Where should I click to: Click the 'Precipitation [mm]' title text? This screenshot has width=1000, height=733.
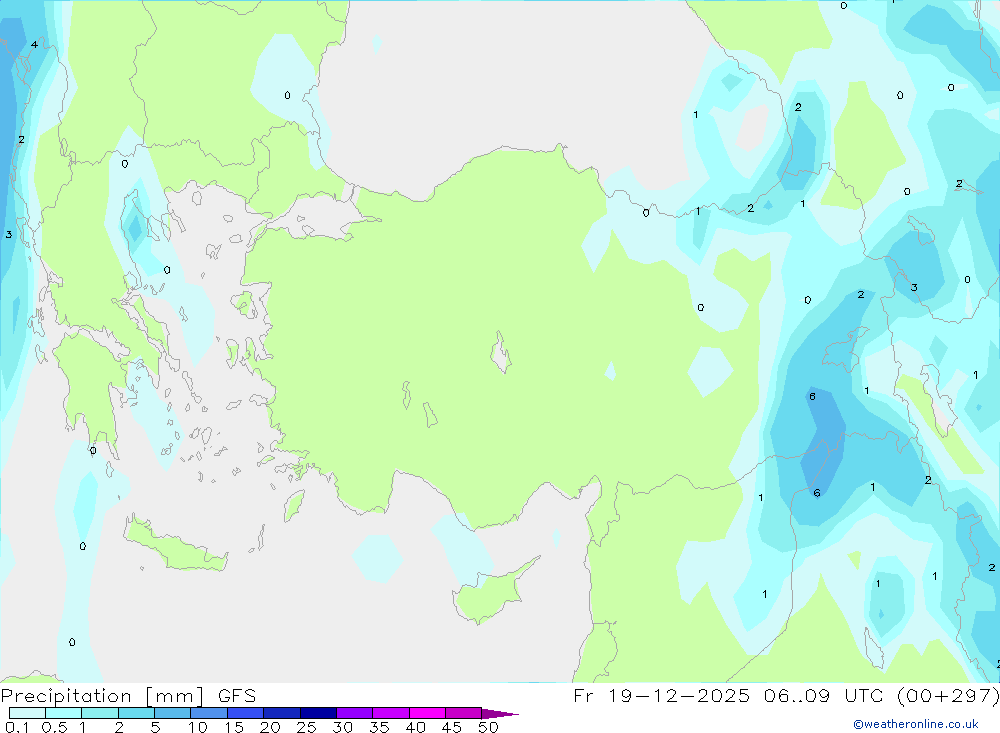click(x=102, y=696)
